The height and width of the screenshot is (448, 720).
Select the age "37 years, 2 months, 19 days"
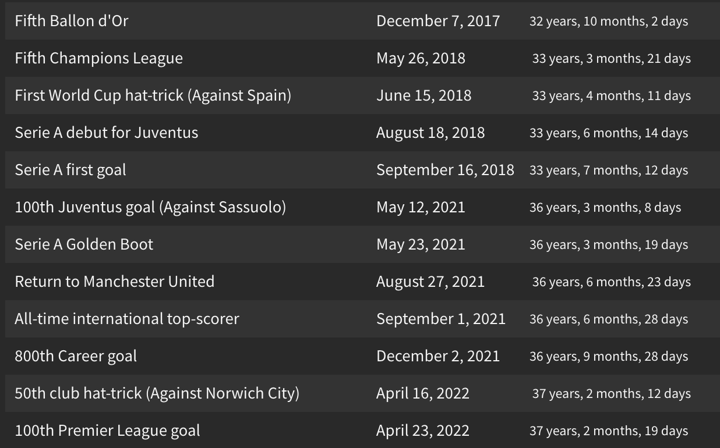(608, 431)
